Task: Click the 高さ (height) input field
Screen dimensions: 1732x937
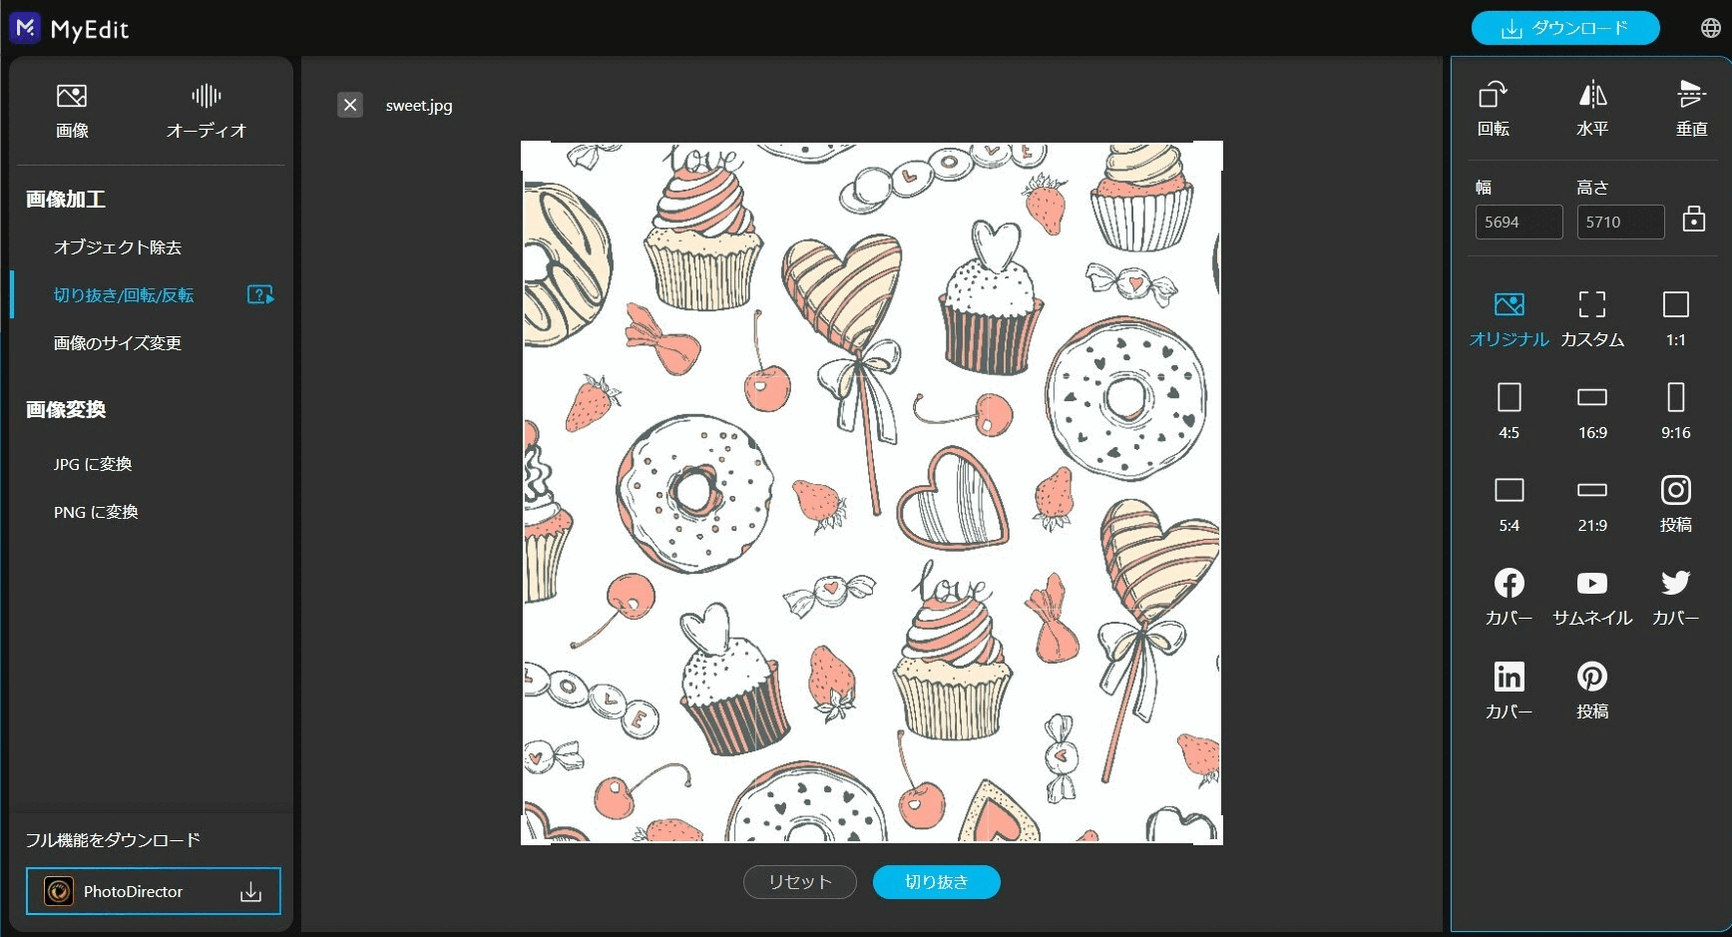Action: coord(1620,222)
